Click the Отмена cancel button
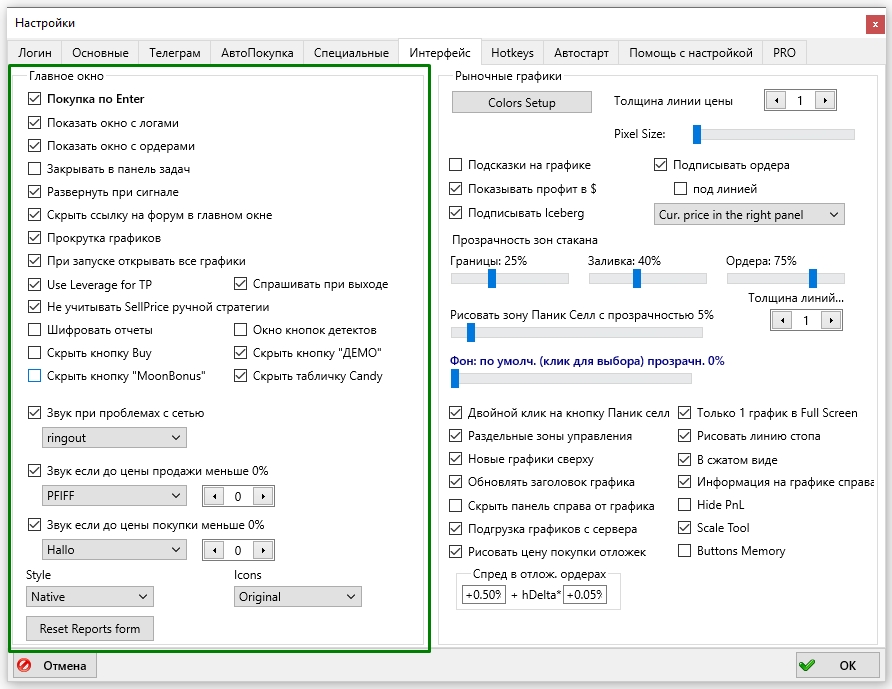The width and height of the screenshot is (892, 689). pyautogui.click(x=55, y=665)
